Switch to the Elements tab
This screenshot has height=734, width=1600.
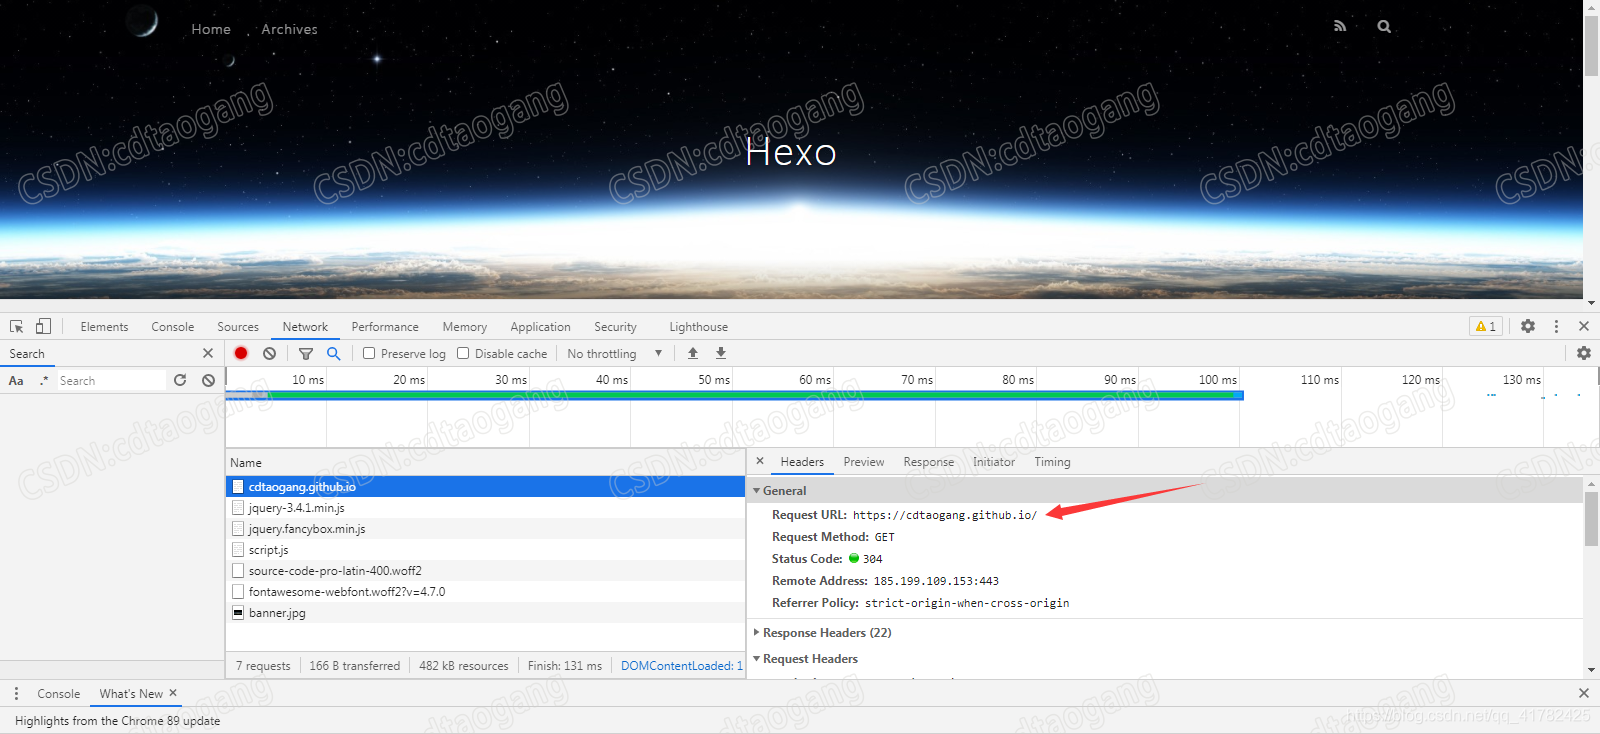104,327
